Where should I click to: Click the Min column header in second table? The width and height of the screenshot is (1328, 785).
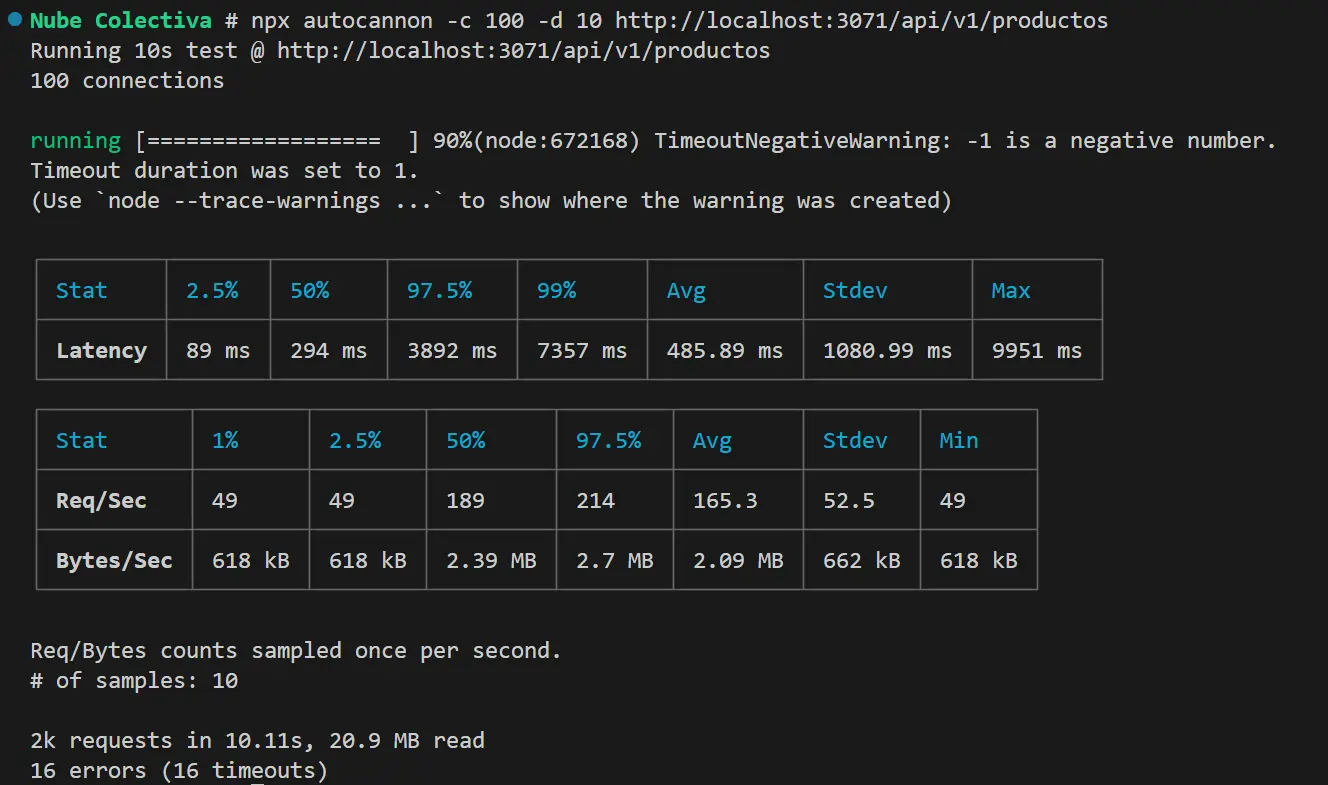[x=959, y=441]
